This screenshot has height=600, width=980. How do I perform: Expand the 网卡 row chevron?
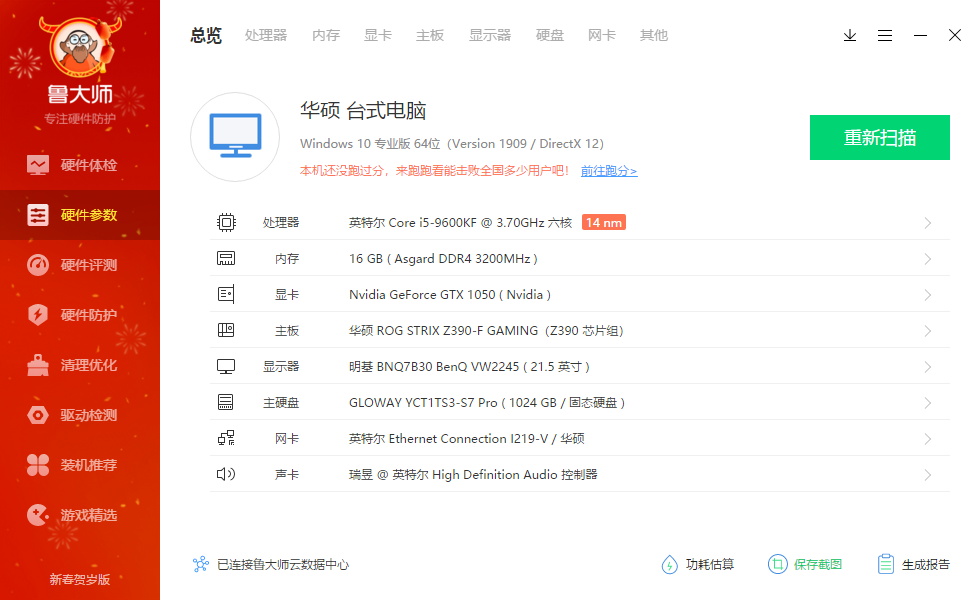[x=928, y=439]
